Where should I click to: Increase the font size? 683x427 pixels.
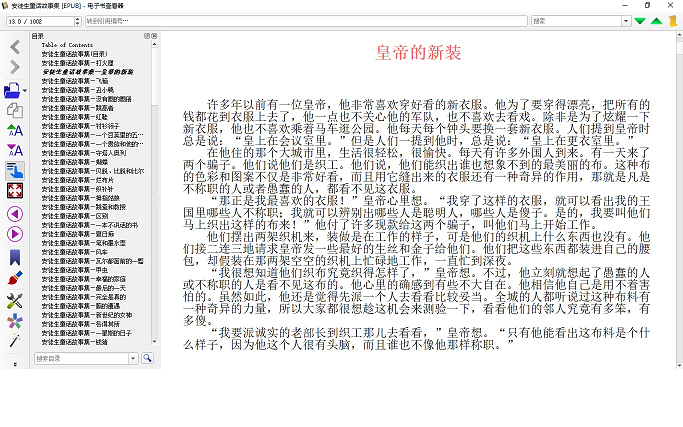[x=14, y=130]
